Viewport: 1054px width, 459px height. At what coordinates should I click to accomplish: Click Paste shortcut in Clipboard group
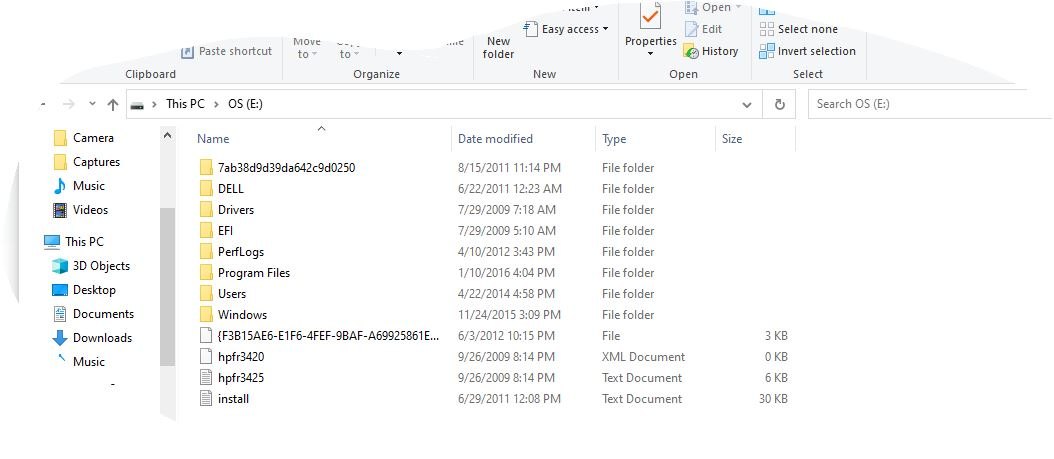tap(227, 51)
